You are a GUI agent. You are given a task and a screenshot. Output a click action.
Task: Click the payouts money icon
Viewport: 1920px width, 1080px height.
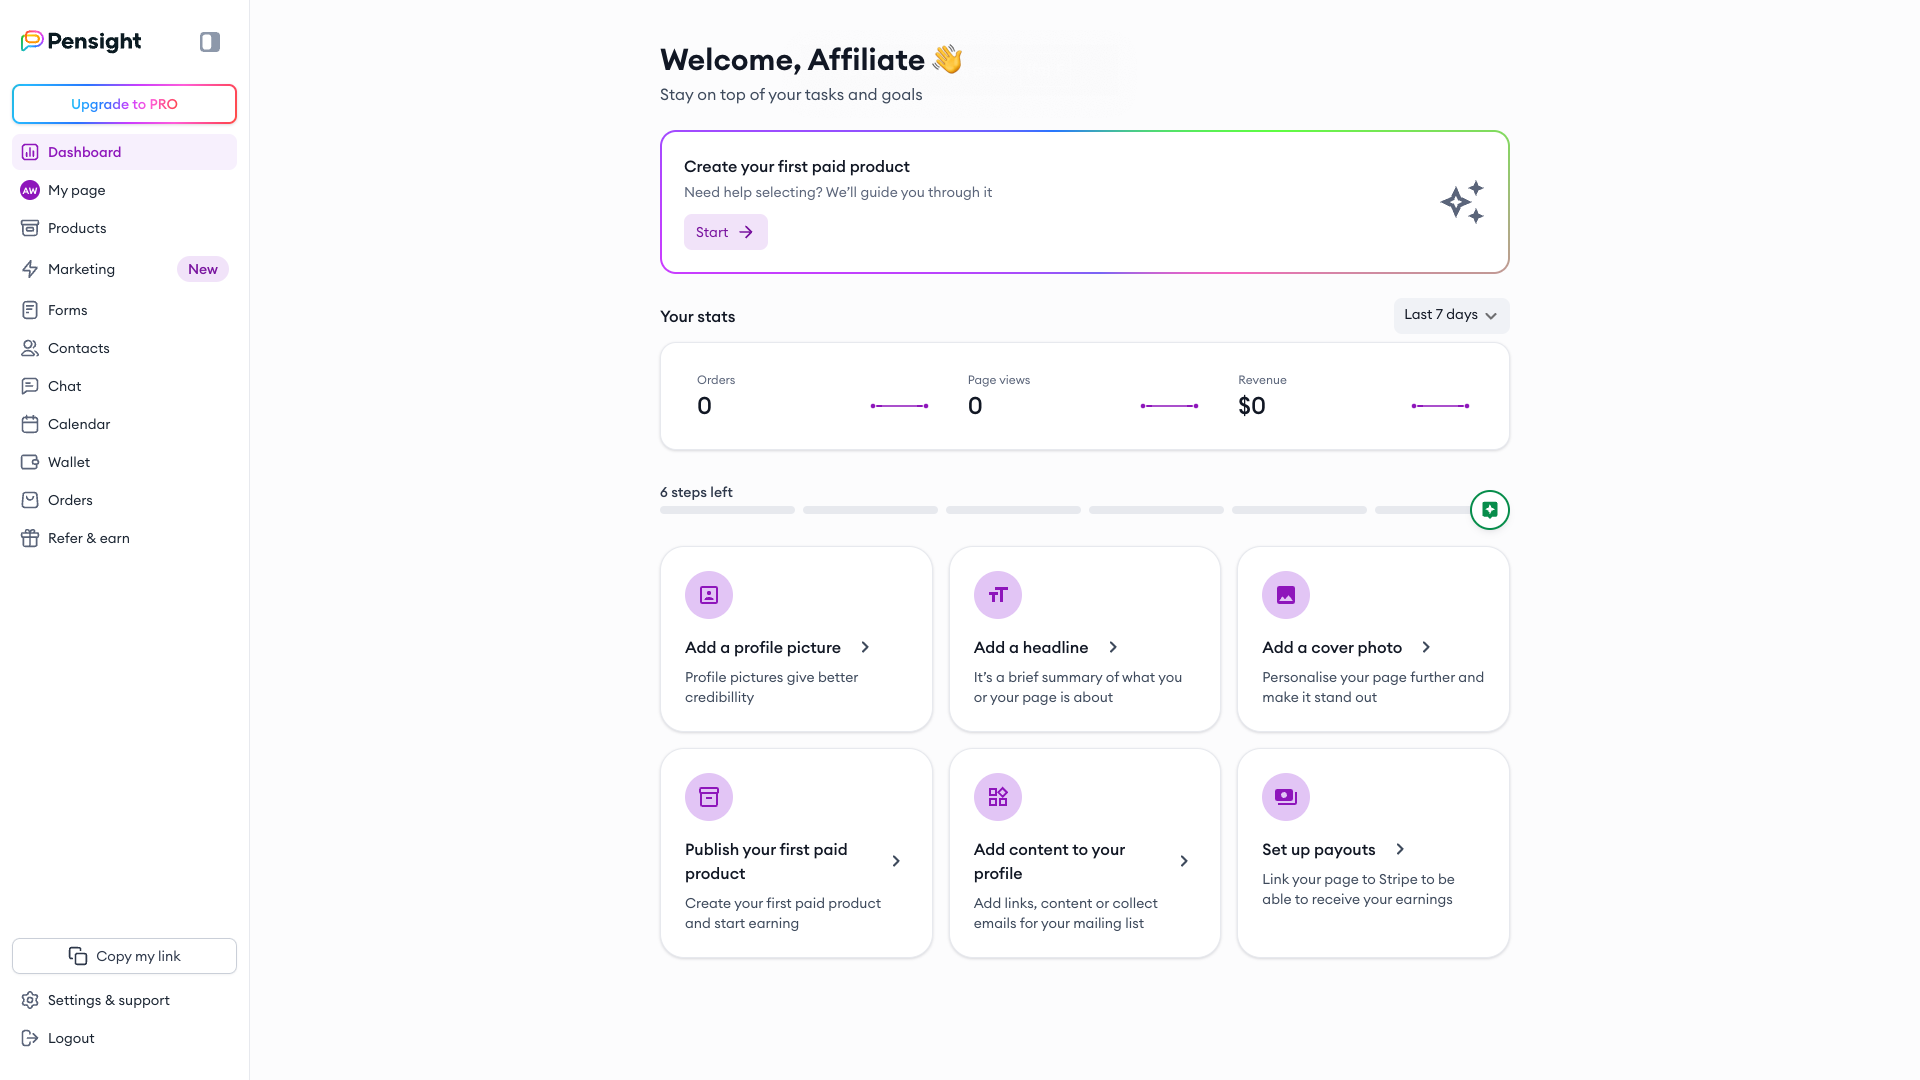coord(1285,797)
